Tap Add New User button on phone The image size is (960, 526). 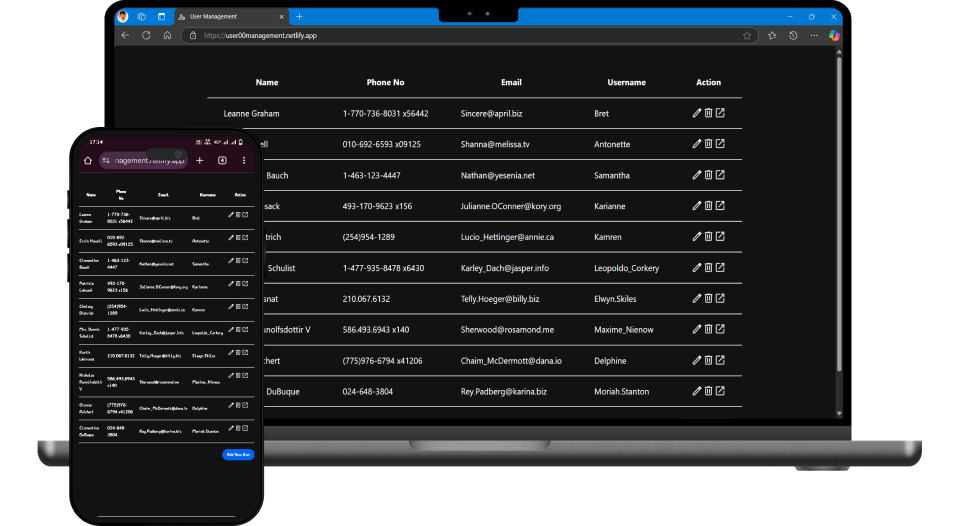pyautogui.click(x=238, y=454)
